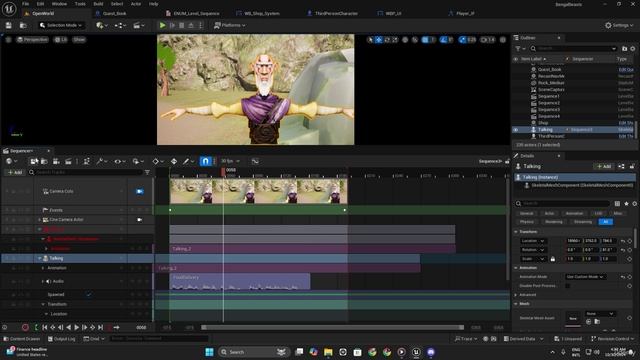Expand the Cine Camera Actor track
This screenshot has height=360, width=640.
click(x=40, y=220)
